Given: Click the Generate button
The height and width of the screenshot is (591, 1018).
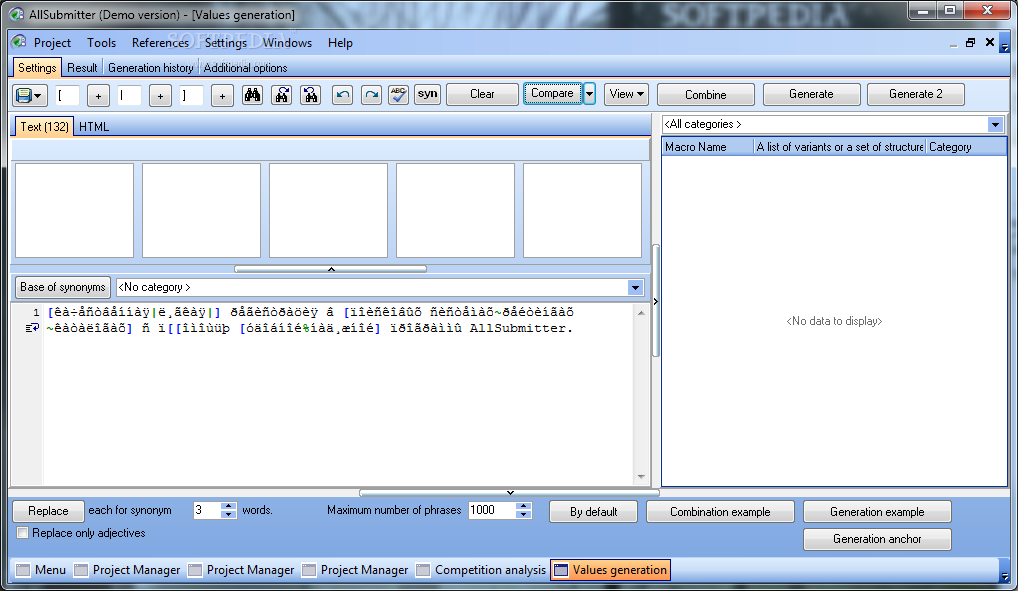Looking at the screenshot, I should 811,94.
